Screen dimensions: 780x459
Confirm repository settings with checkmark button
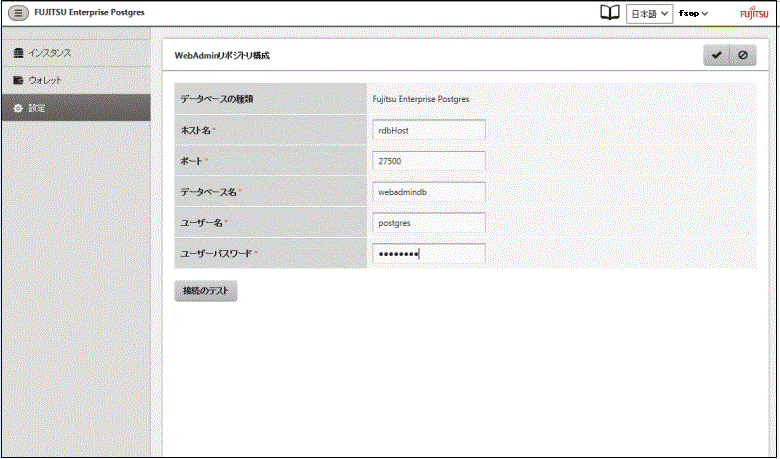(x=716, y=55)
